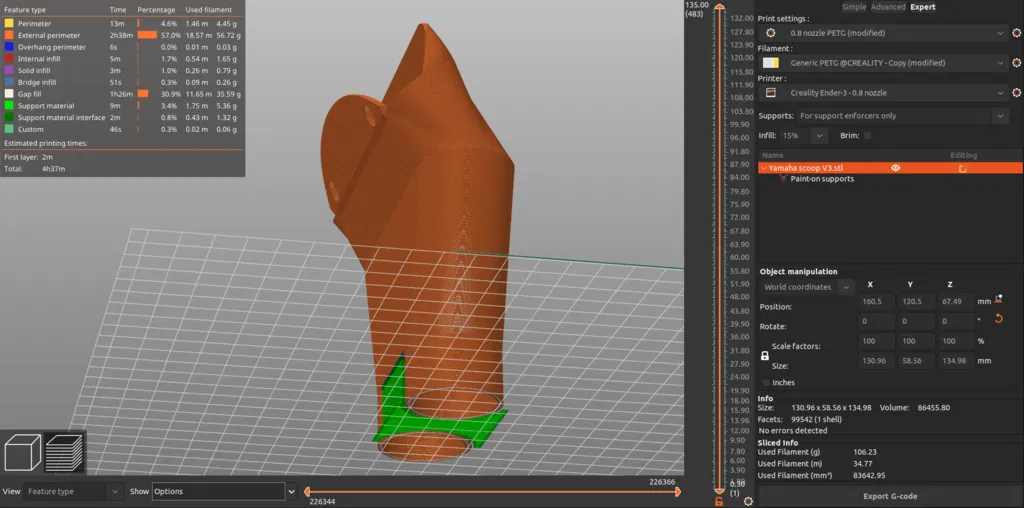
Task: Open the World coordinates dropdown
Action: click(807, 287)
